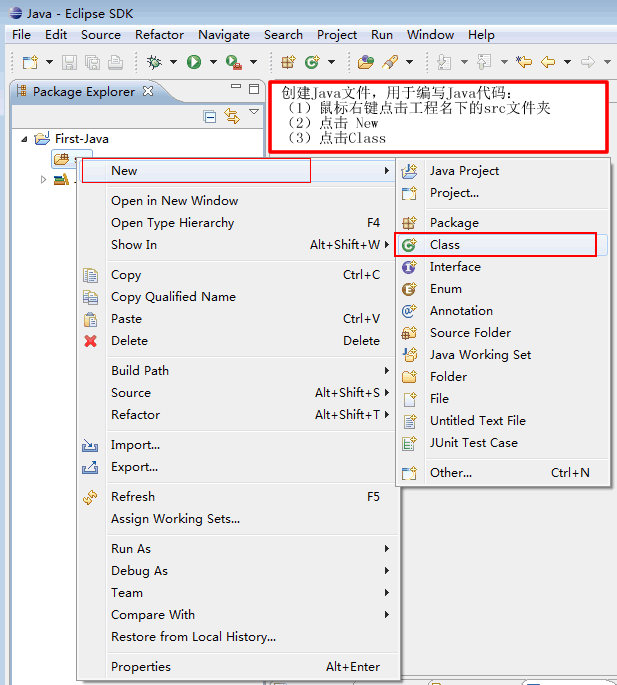This screenshot has width=617, height=685.
Task: Expand the library node under First-Java
Action: (43, 180)
